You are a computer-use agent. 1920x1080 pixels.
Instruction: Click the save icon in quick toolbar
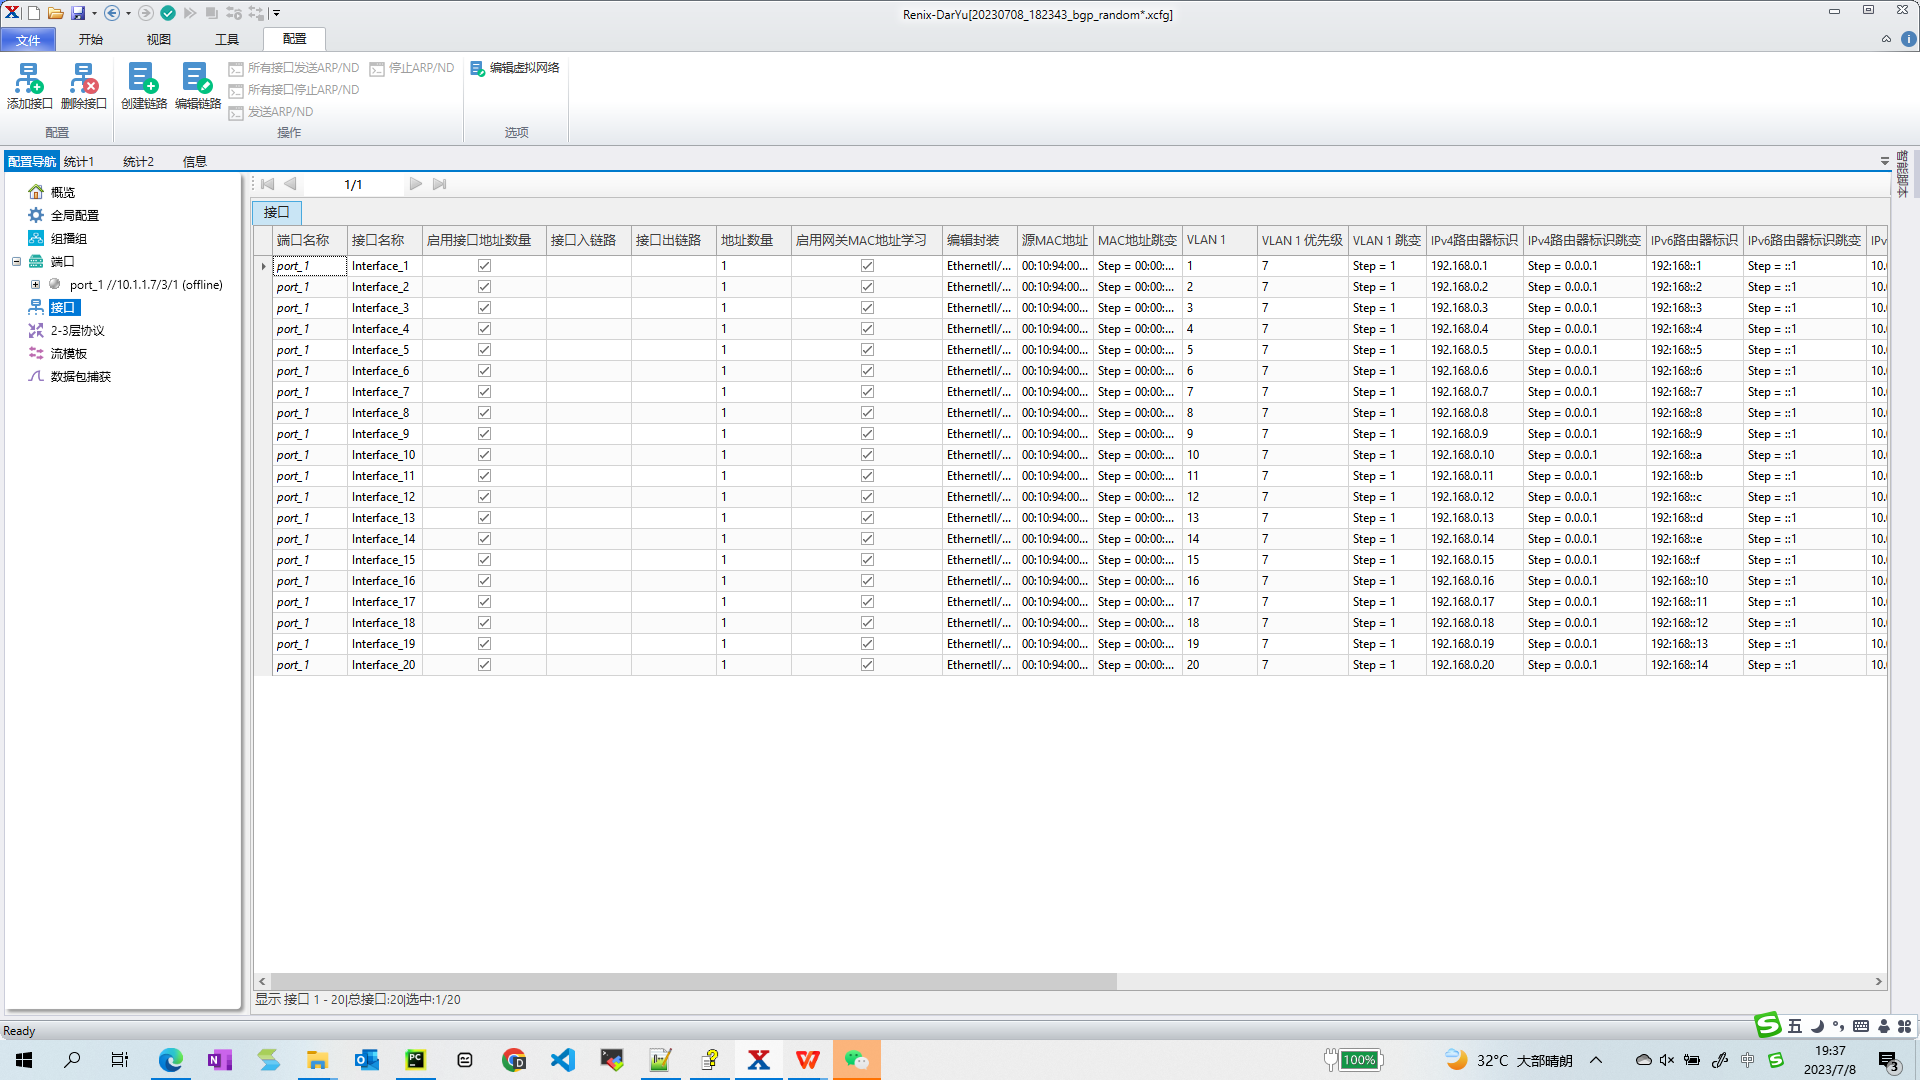77,13
